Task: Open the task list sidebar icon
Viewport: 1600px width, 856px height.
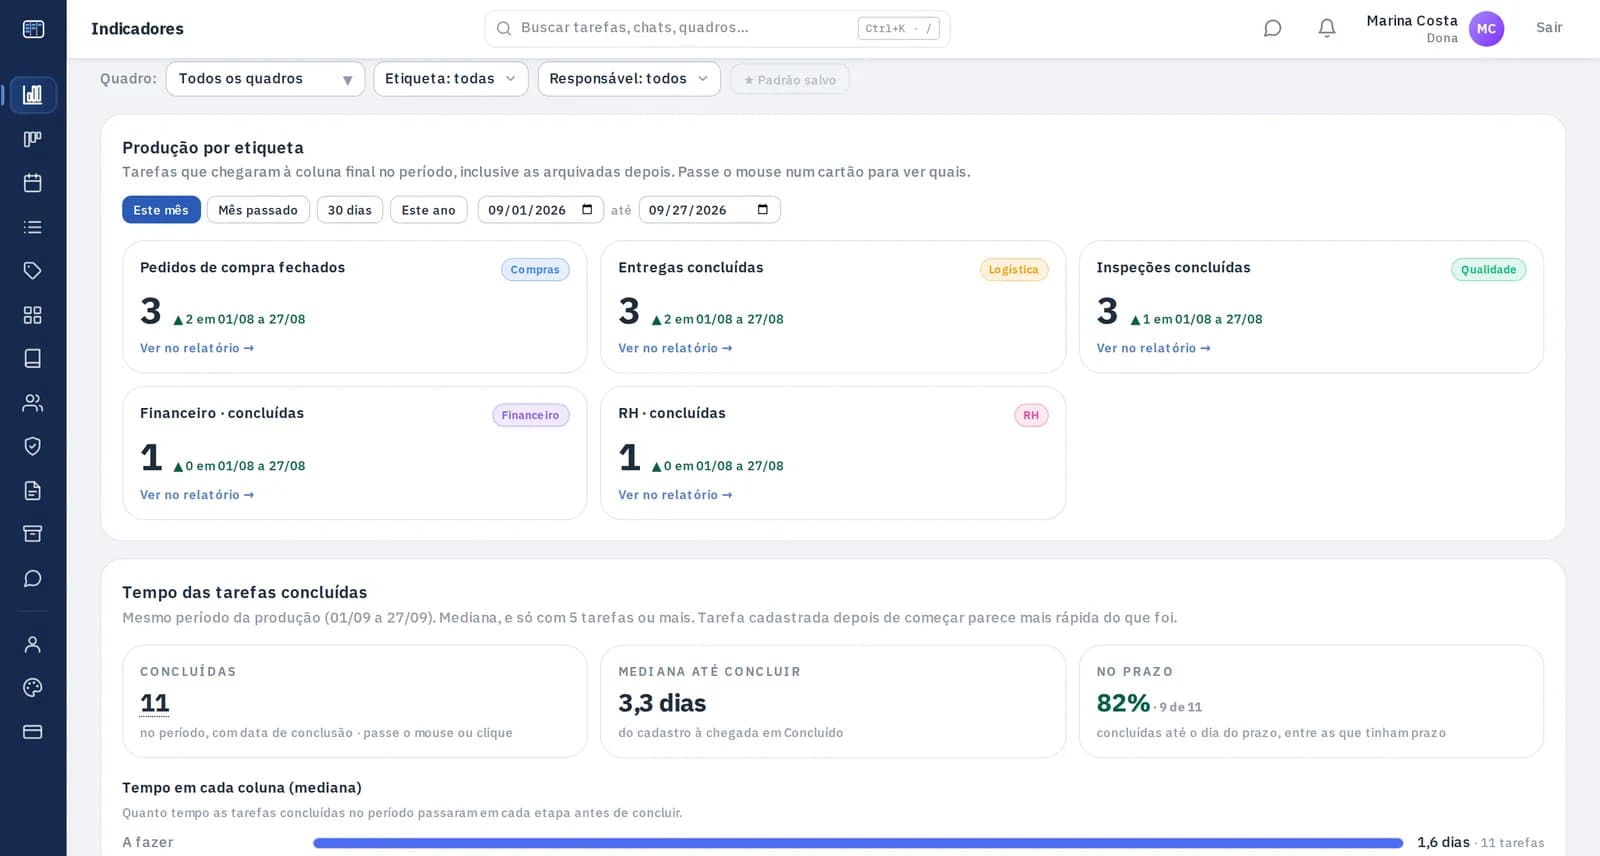Action: [33, 227]
